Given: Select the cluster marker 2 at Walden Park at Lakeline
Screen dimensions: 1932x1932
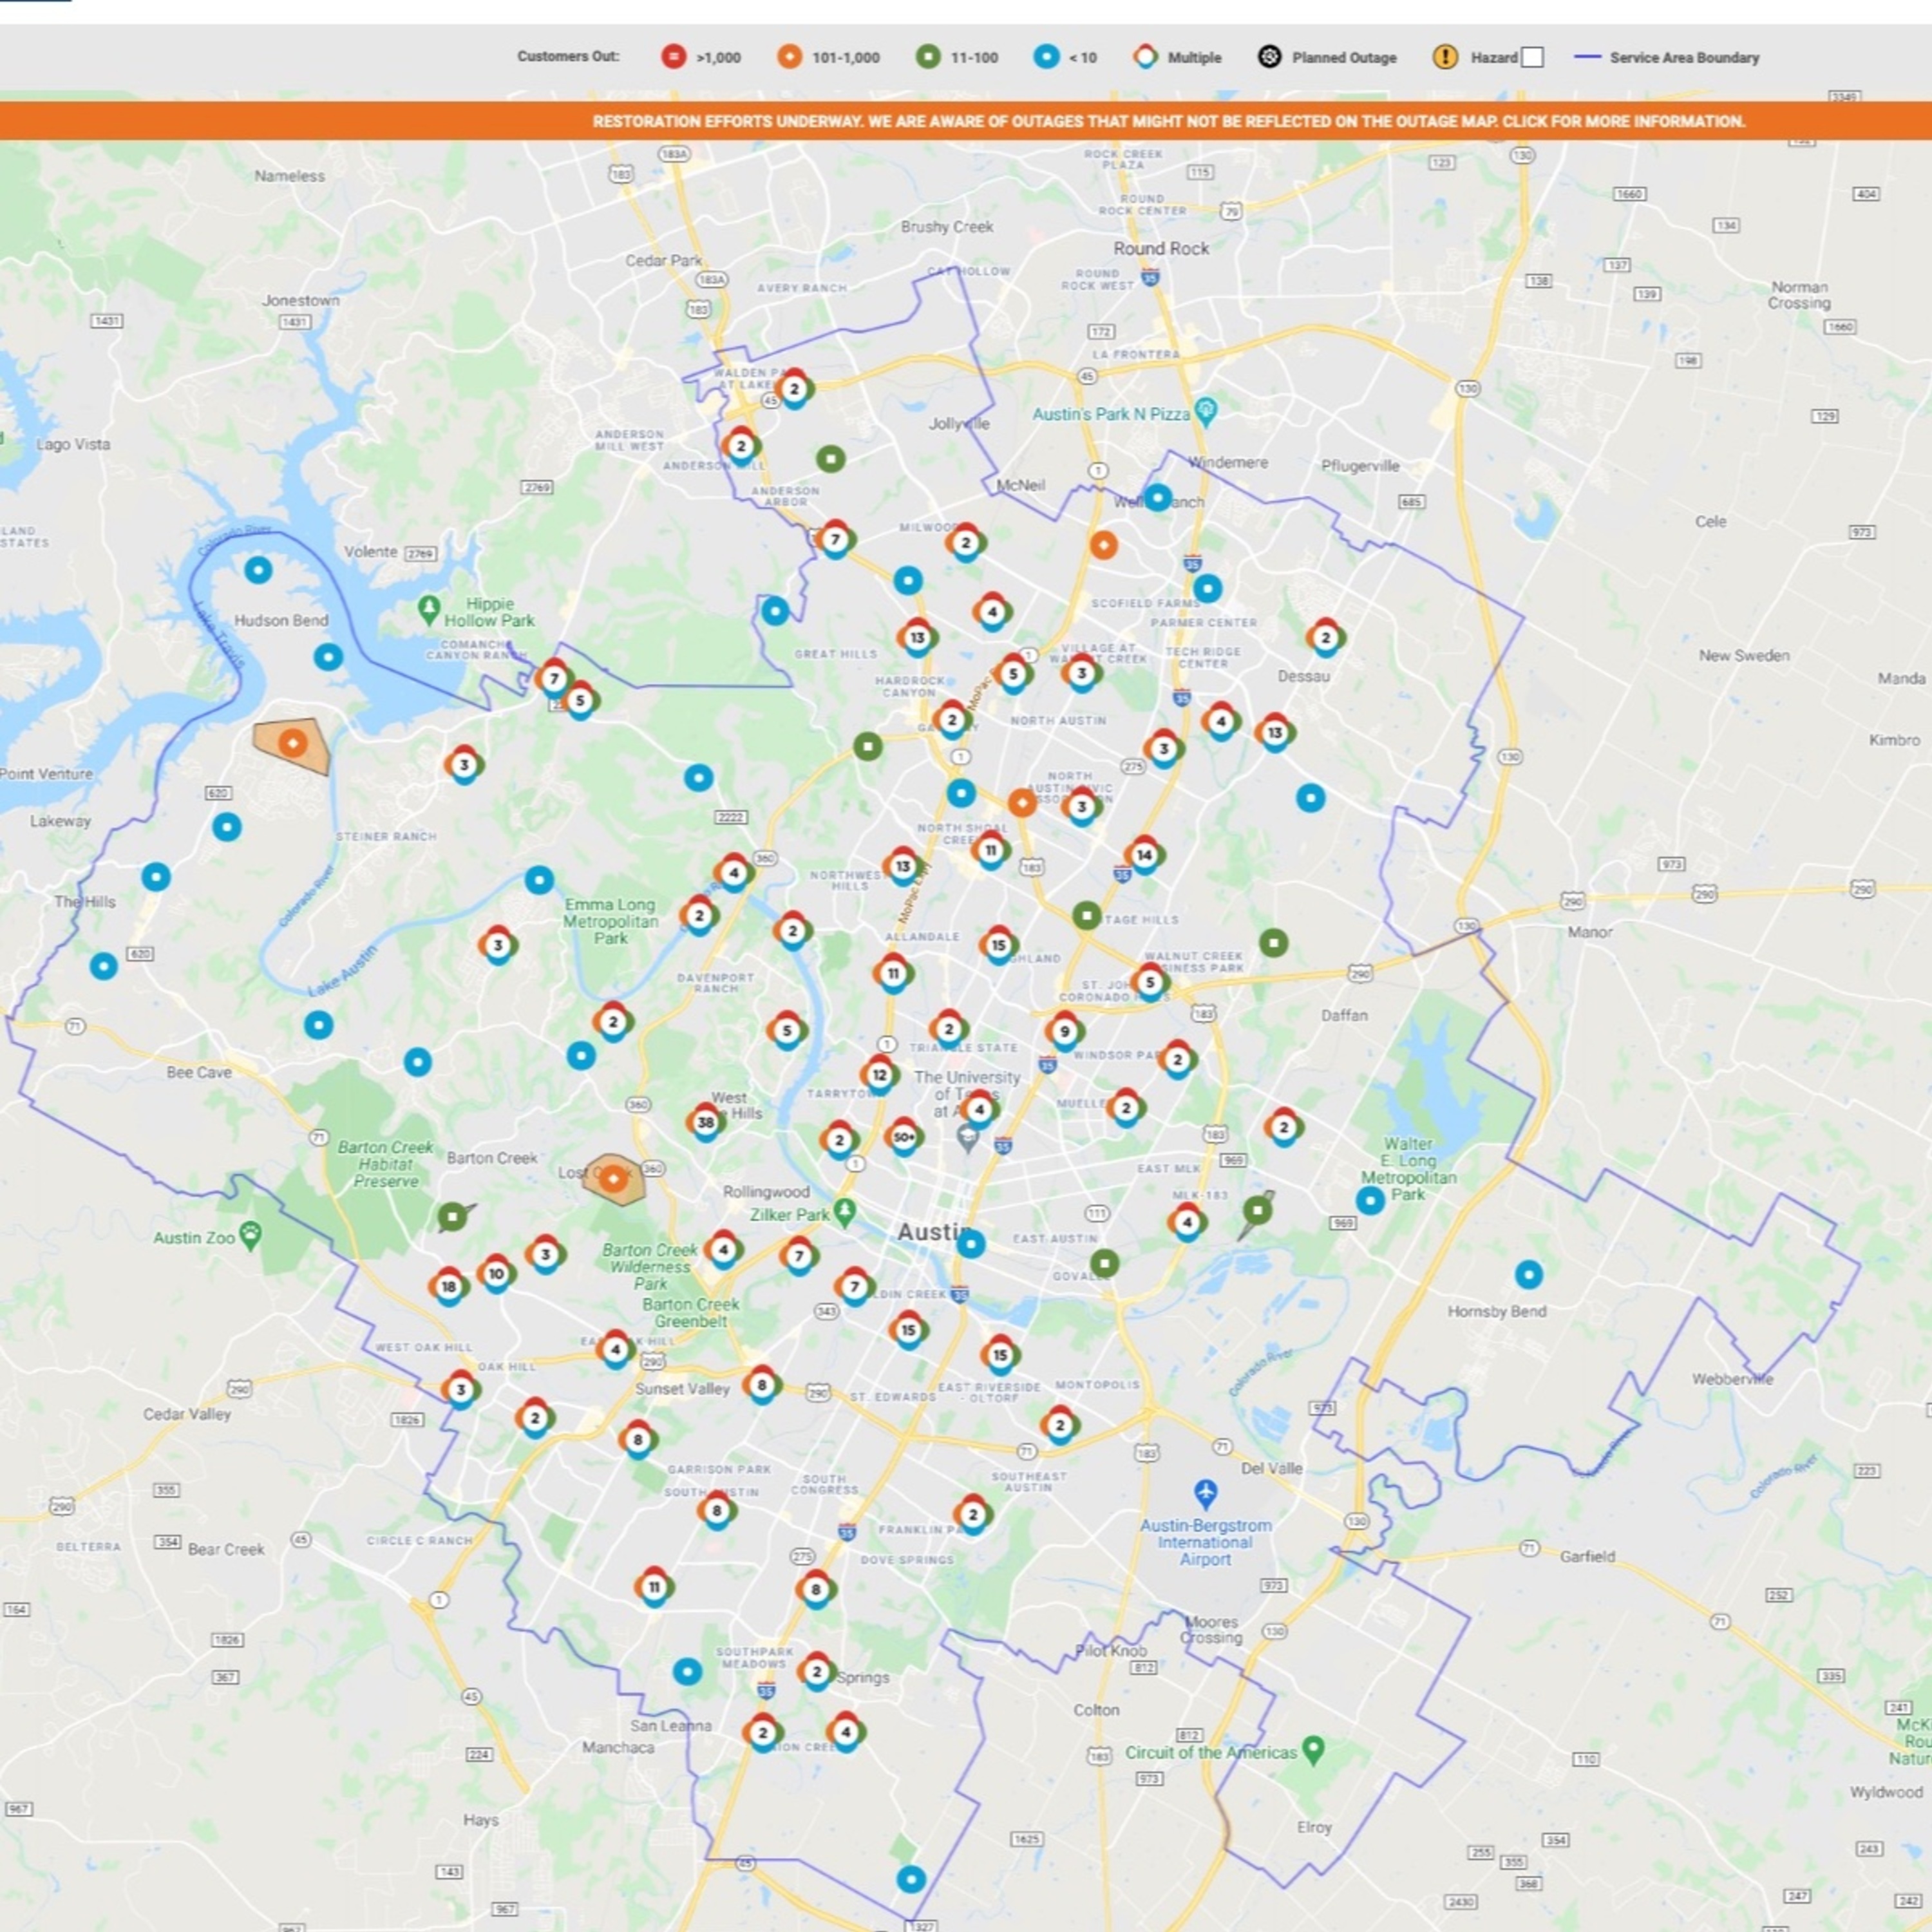Looking at the screenshot, I should 794,389.
